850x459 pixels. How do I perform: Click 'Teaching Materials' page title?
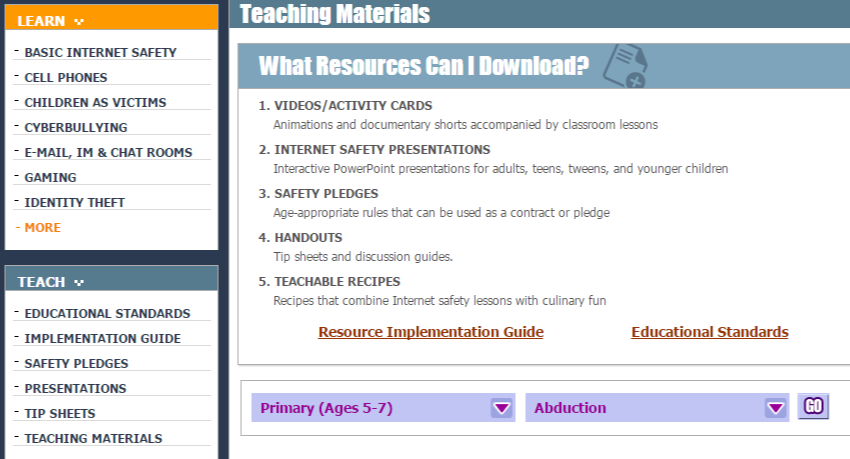pyautogui.click(x=335, y=14)
